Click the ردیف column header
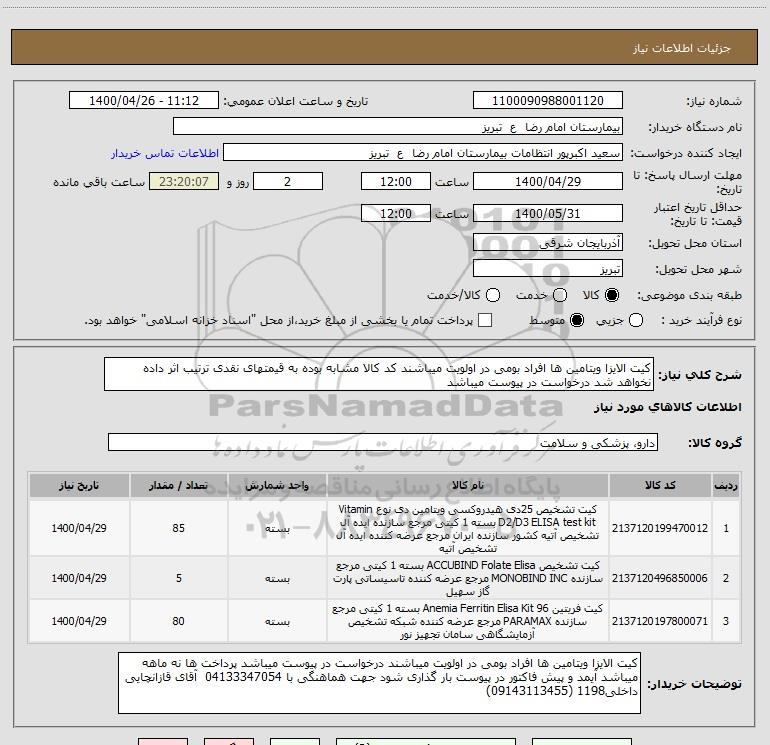 (x=726, y=485)
